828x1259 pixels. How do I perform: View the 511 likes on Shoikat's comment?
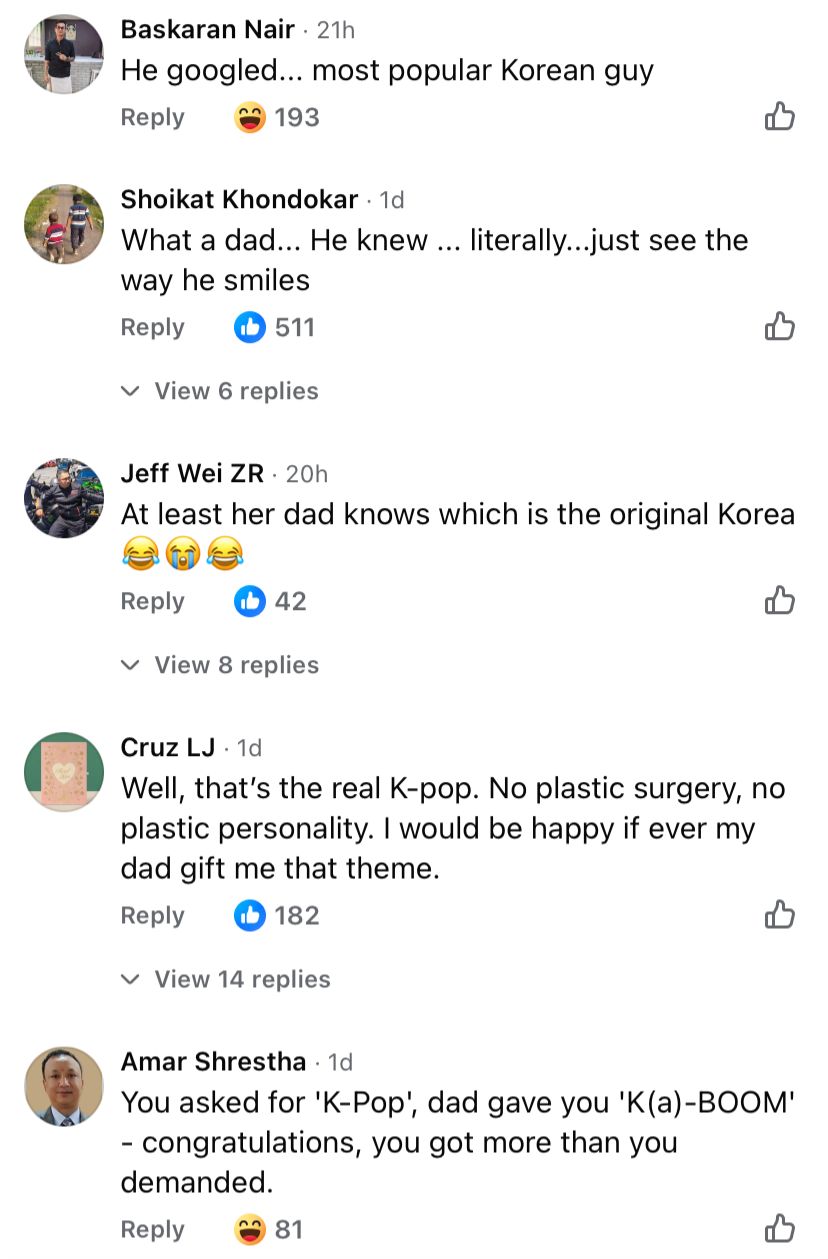274,327
